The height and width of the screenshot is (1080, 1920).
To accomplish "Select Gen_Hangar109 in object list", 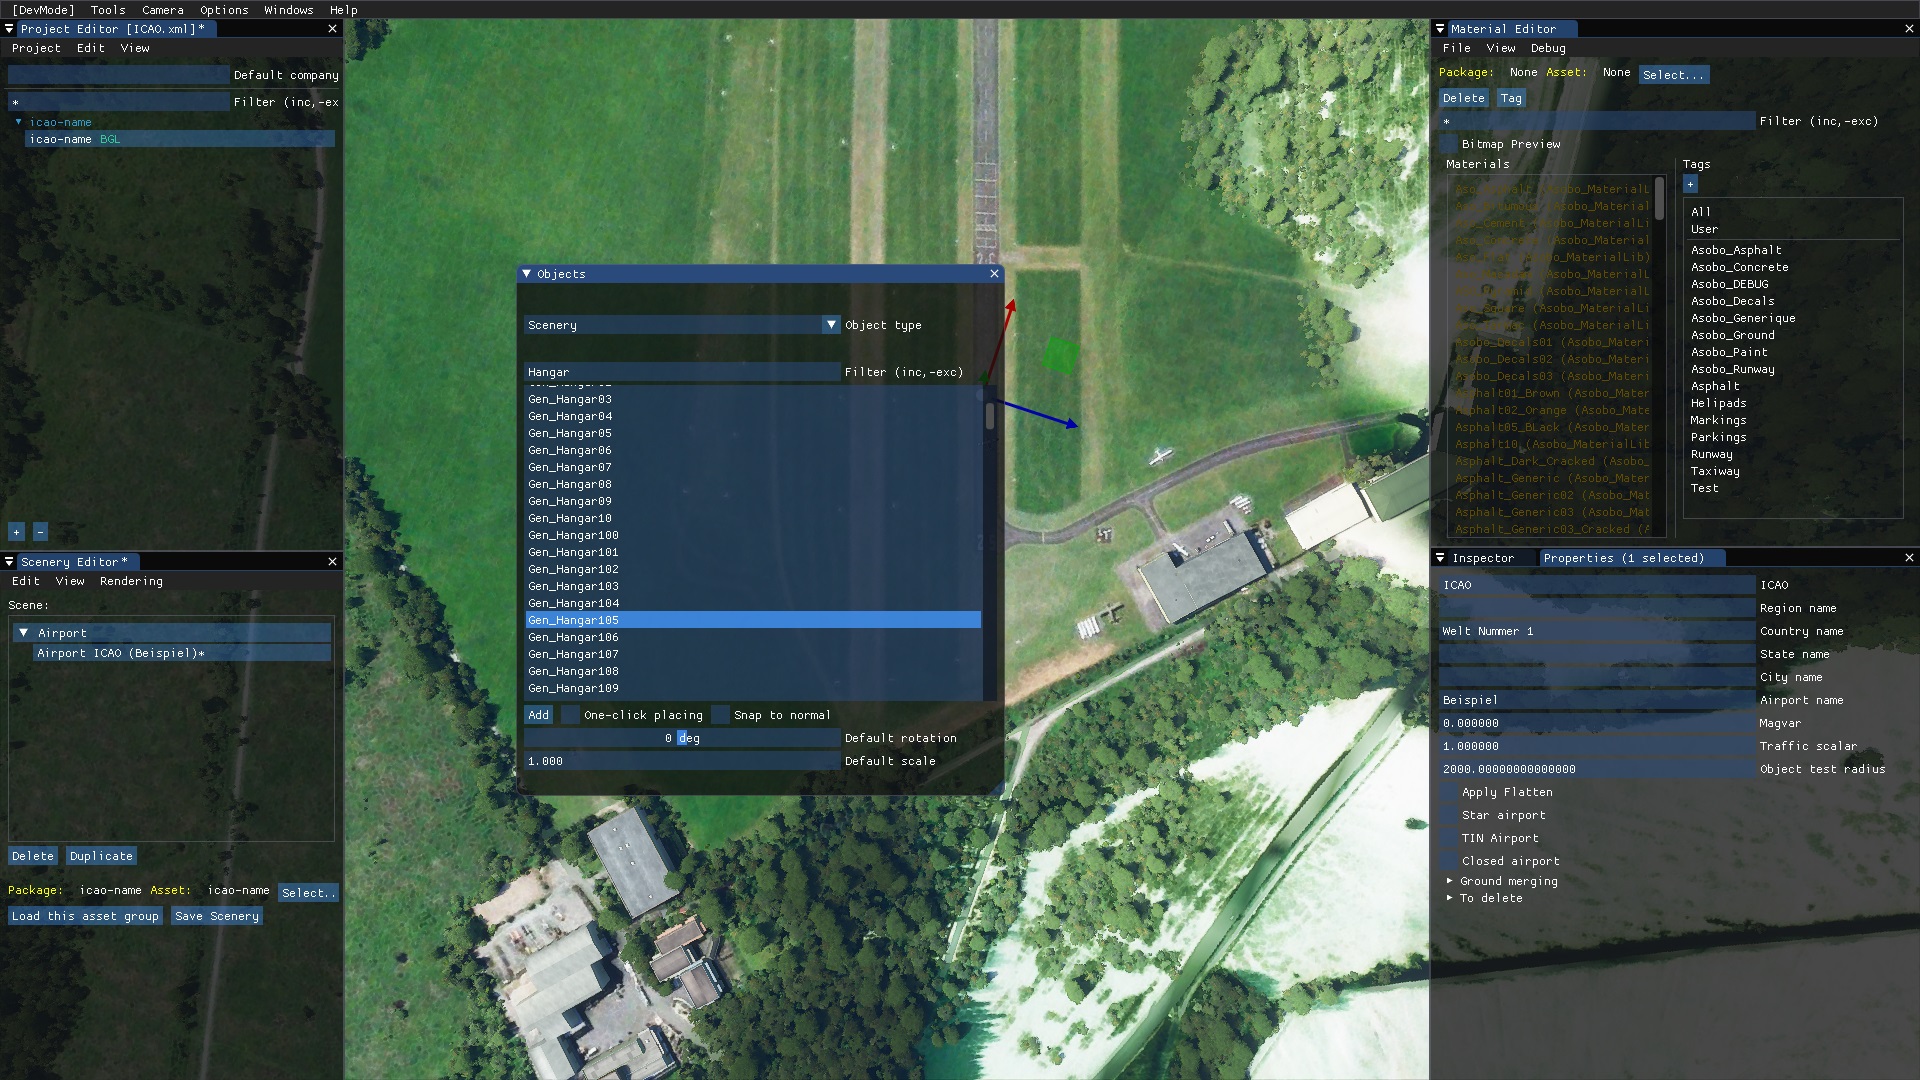I will (753, 688).
